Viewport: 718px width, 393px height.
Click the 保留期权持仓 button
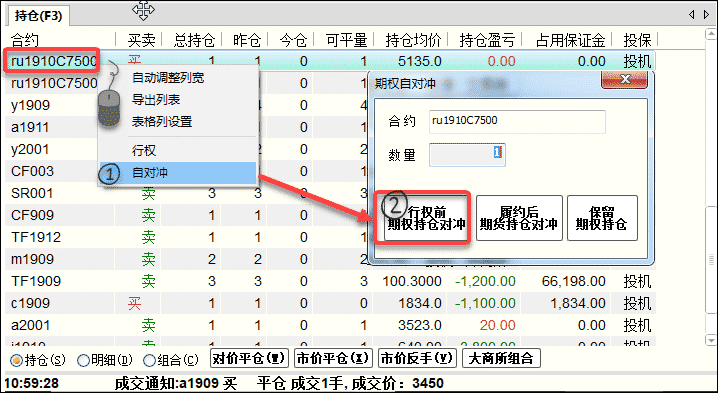click(x=602, y=218)
